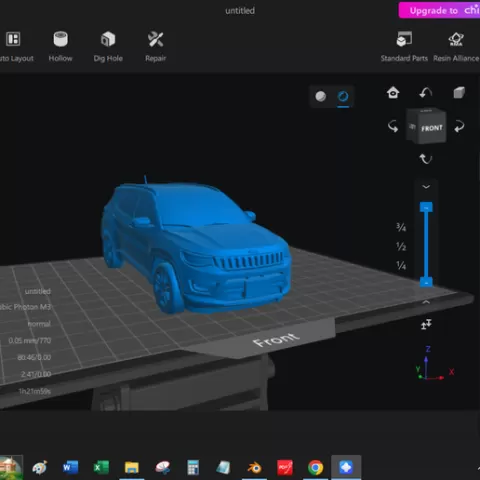This screenshot has width=480, height=480.
Task: Select the FRONT face of view cube
Action: [x=432, y=128]
